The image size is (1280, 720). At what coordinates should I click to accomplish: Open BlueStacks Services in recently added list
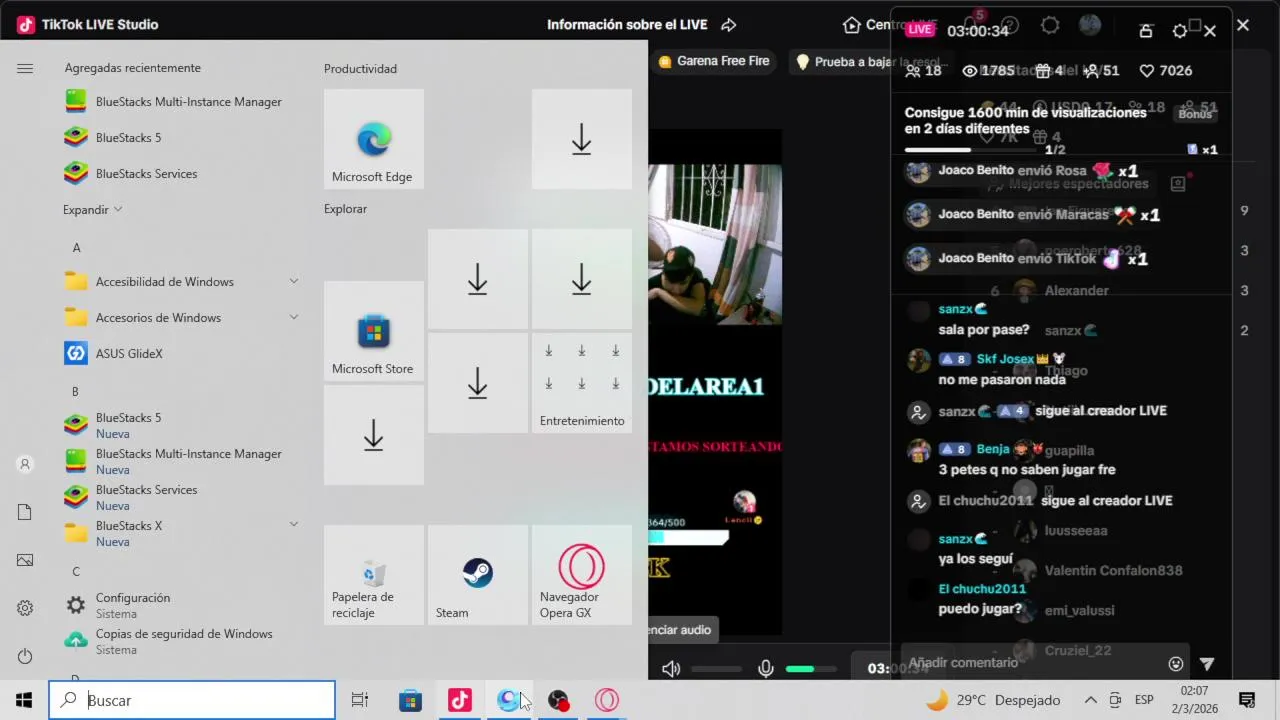[131, 174]
